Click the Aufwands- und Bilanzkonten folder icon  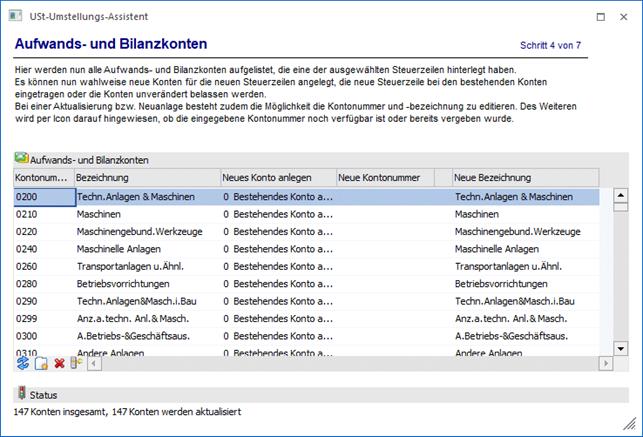(21, 159)
